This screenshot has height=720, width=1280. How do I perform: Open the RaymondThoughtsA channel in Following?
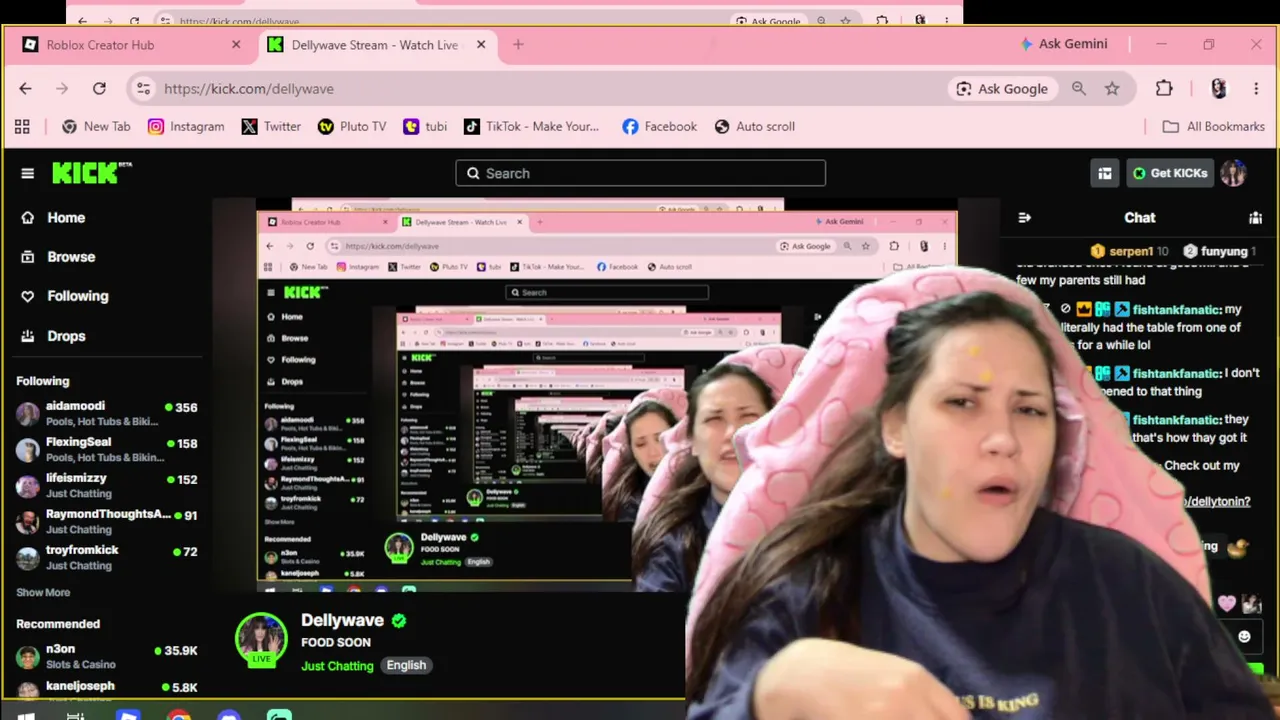tap(107, 521)
